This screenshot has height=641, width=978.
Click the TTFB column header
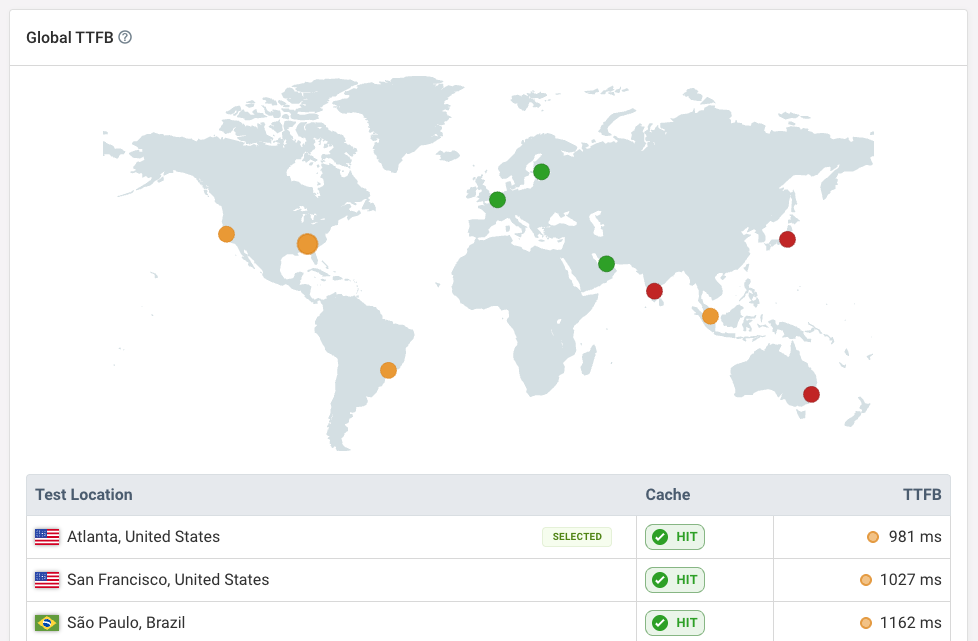(x=921, y=495)
